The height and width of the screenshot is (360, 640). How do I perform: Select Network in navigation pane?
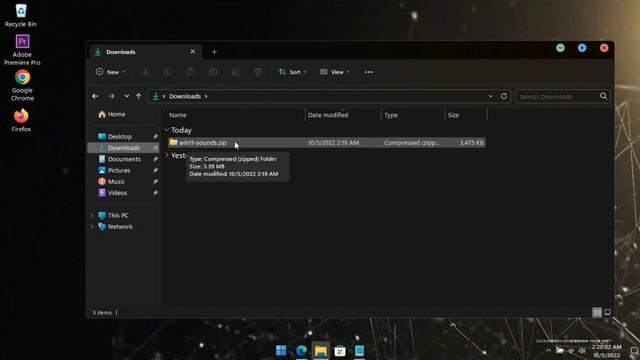116,227
